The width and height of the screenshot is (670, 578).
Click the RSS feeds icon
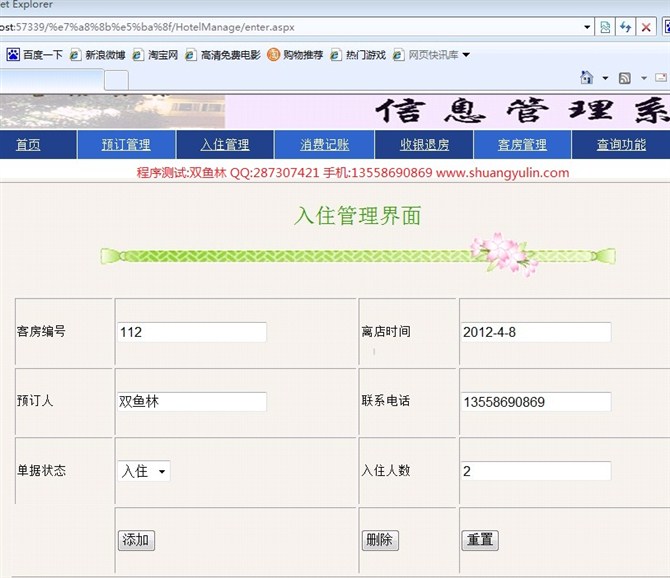[625, 78]
